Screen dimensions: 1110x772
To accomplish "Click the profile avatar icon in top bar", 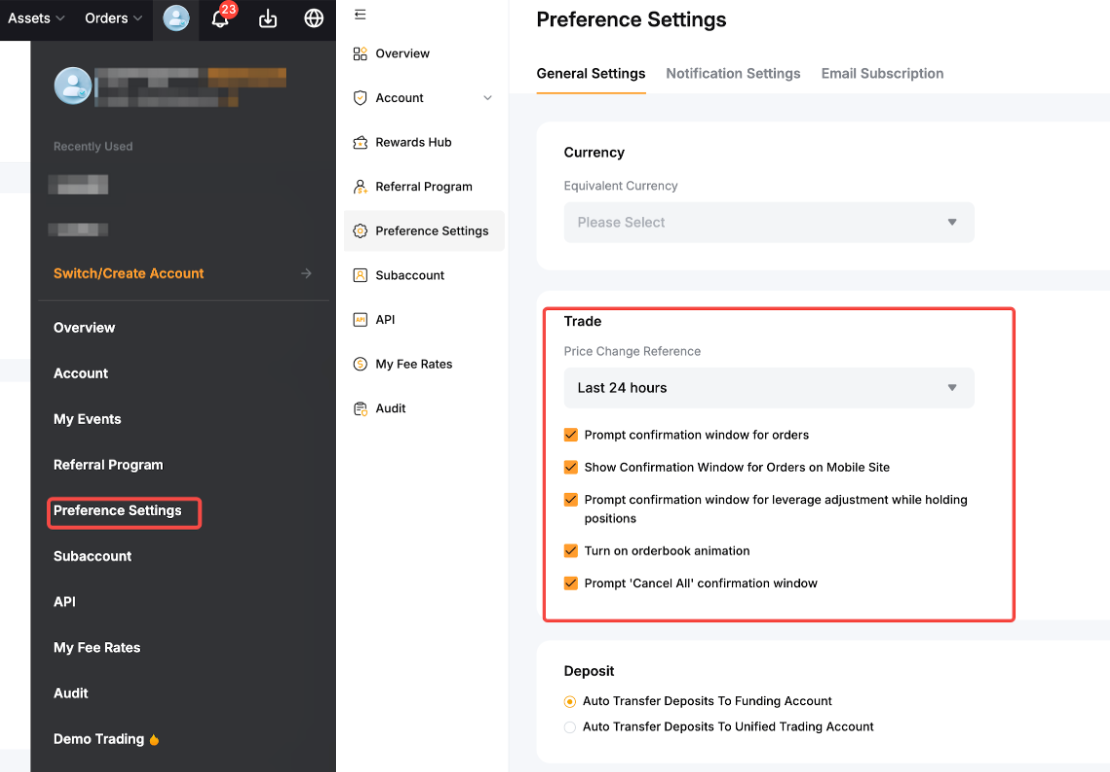I will (x=176, y=18).
